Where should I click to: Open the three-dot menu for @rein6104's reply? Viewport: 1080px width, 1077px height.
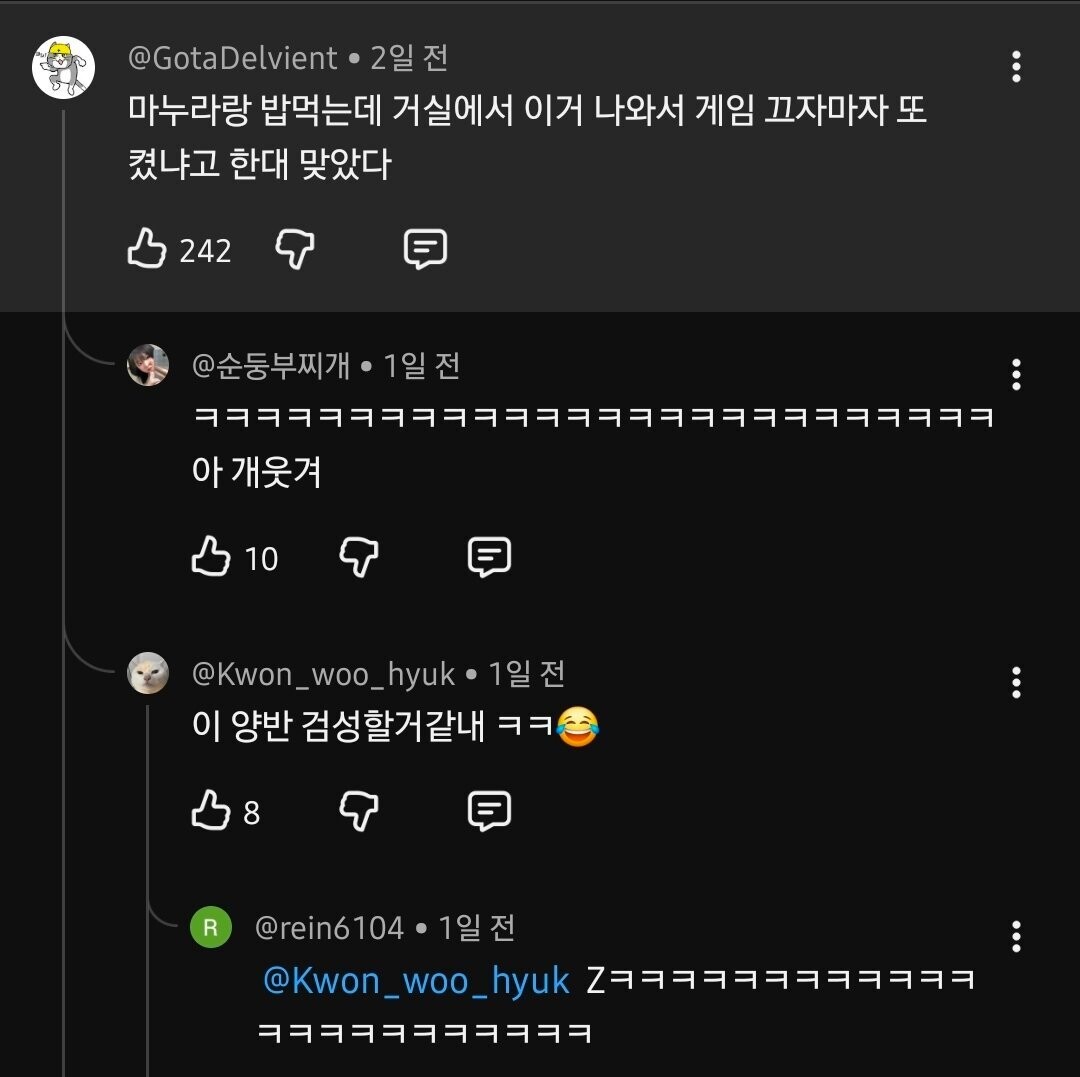click(1016, 936)
